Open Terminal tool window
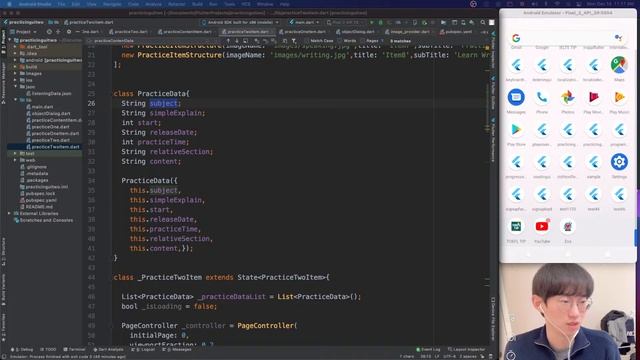This screenshot has width=640, height=360. (74, 350)
